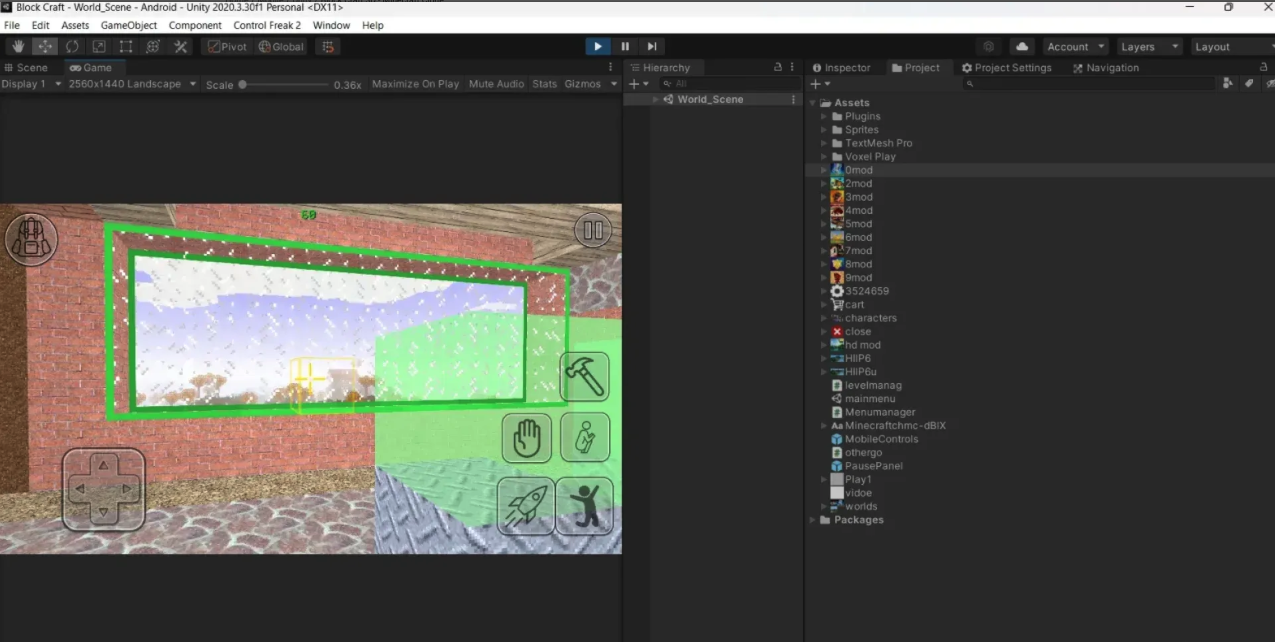Open the Layout dropdown
1275x642 pixels.
click(x=1232, y=46)
